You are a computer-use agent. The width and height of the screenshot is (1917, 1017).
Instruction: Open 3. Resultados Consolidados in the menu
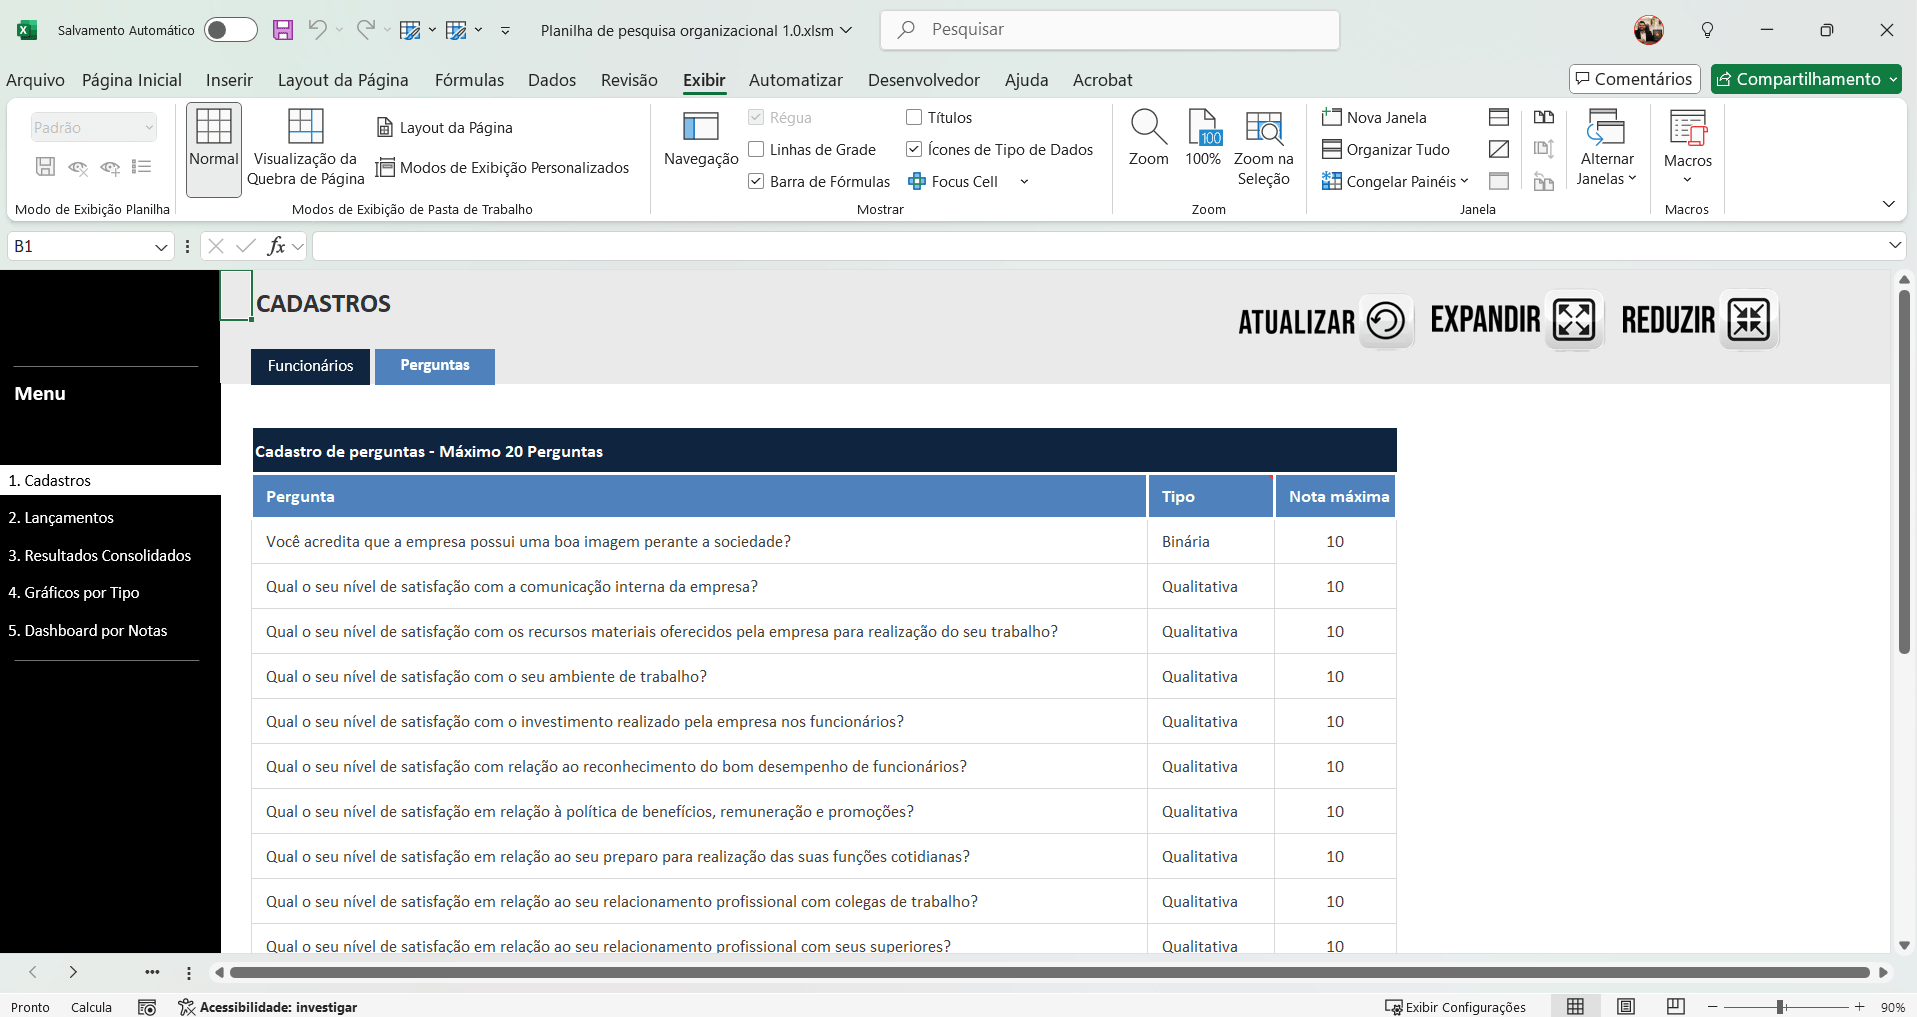[100, 556]
